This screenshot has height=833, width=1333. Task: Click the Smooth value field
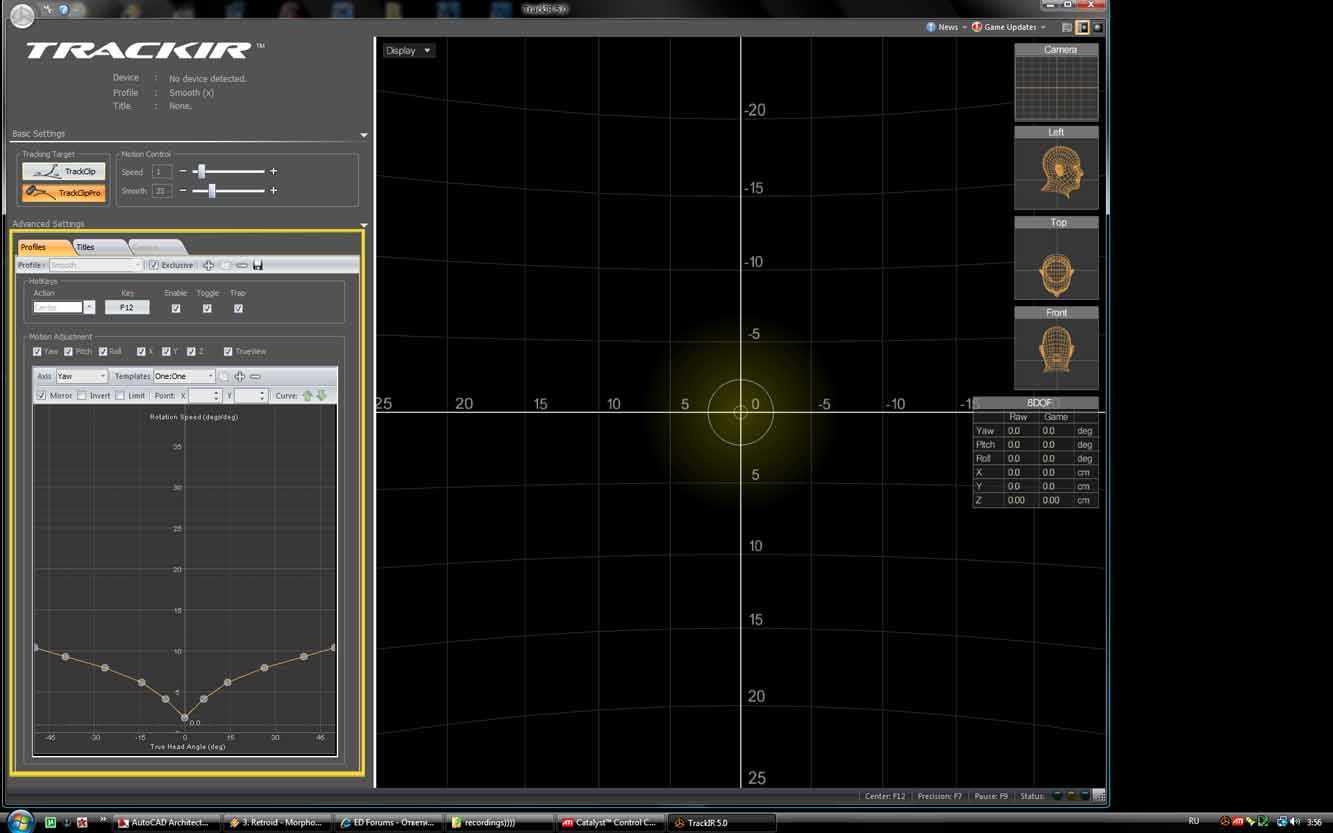[x=161, y=191]
